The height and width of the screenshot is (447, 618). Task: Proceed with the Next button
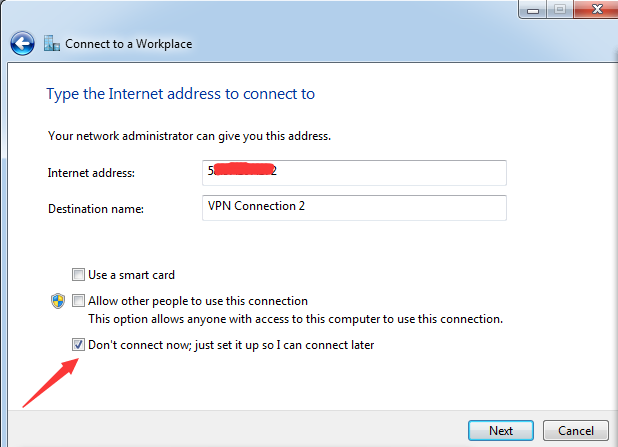[x=501, y=430]
